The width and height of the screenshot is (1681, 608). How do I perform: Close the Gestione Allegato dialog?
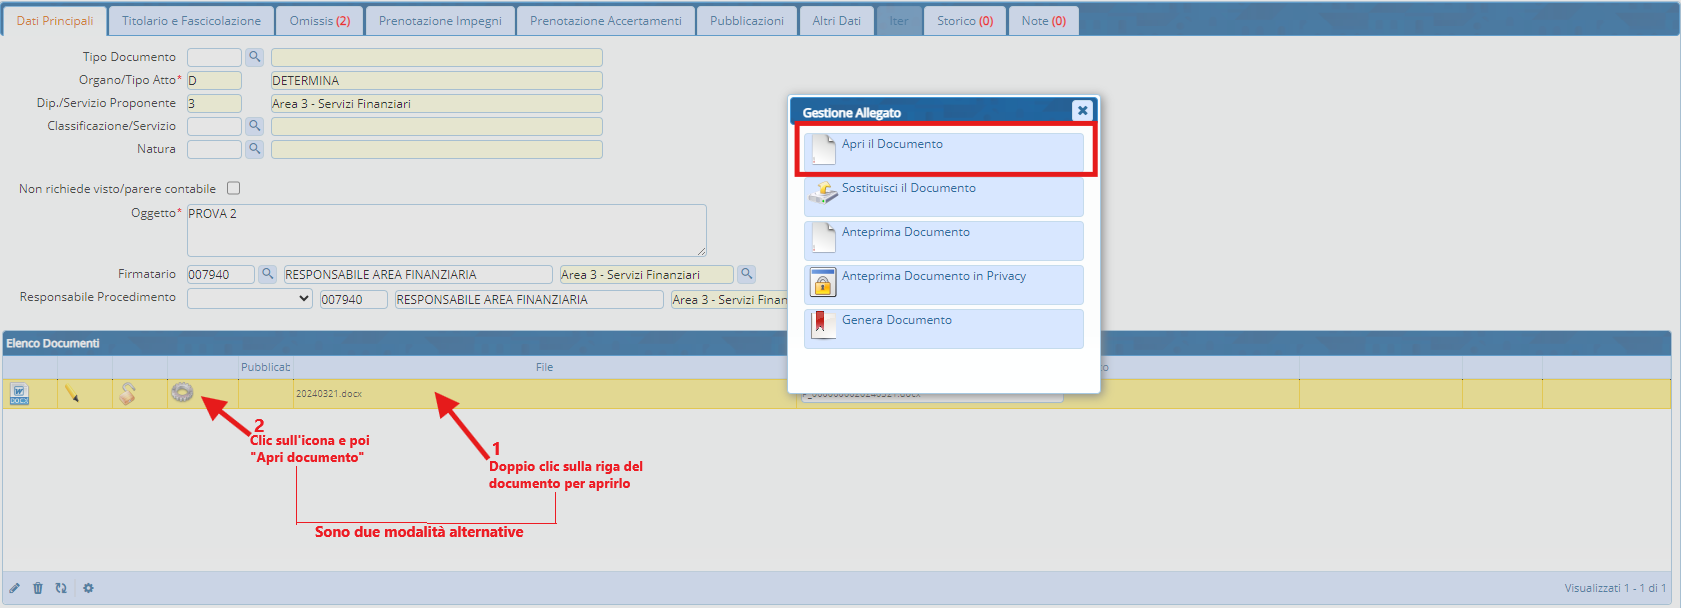(1082, 111)
